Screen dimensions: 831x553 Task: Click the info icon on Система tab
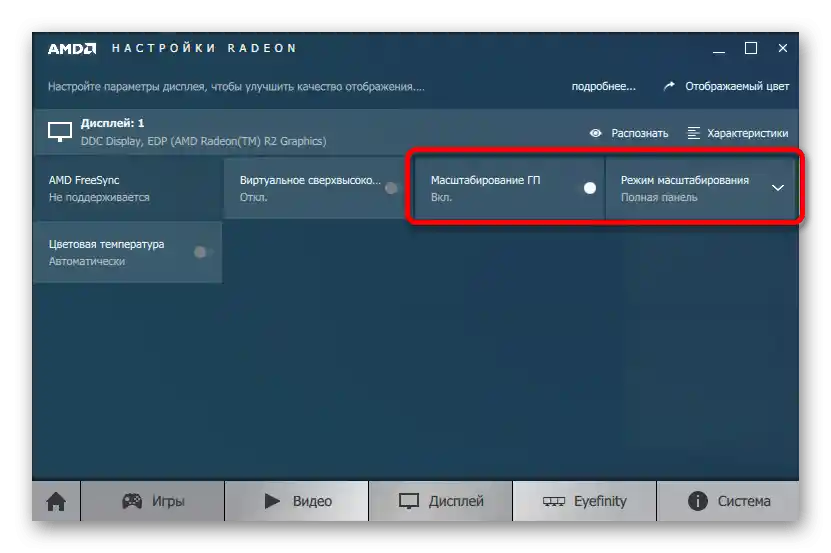point(697,501)
